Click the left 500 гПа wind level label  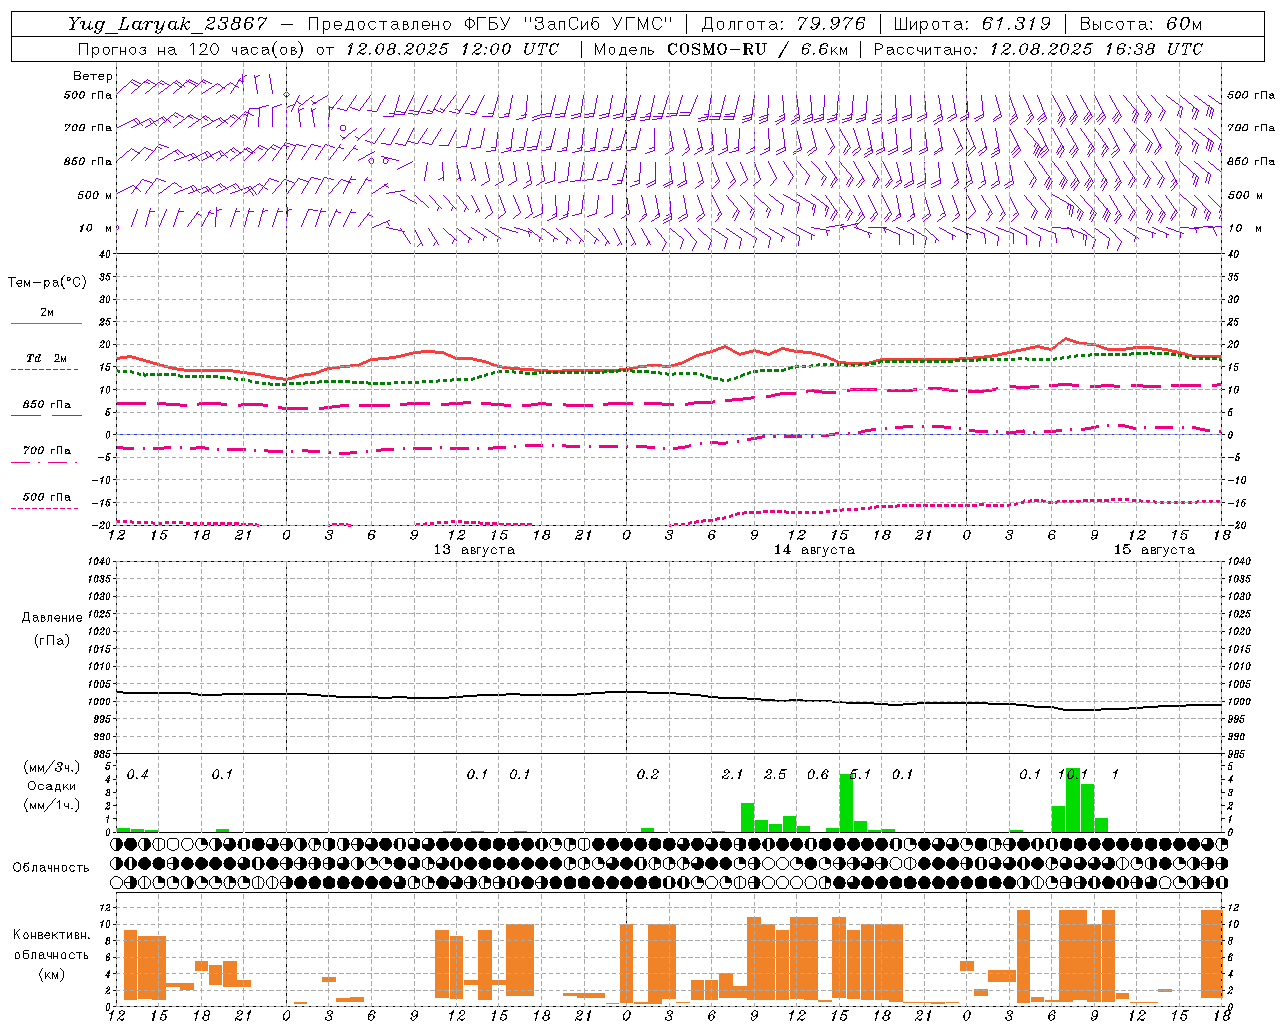pyautogui.click(x=88, y=96)
